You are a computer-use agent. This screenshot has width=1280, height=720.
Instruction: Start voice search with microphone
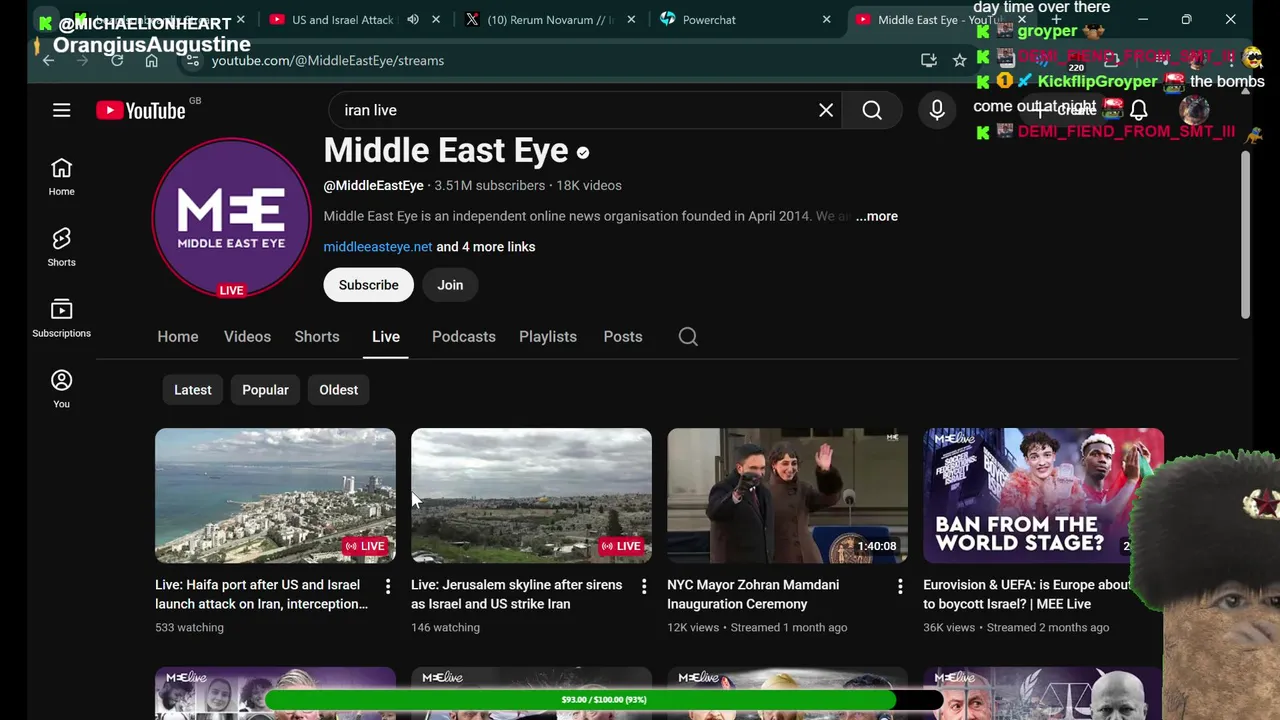(x=937, y=110)
